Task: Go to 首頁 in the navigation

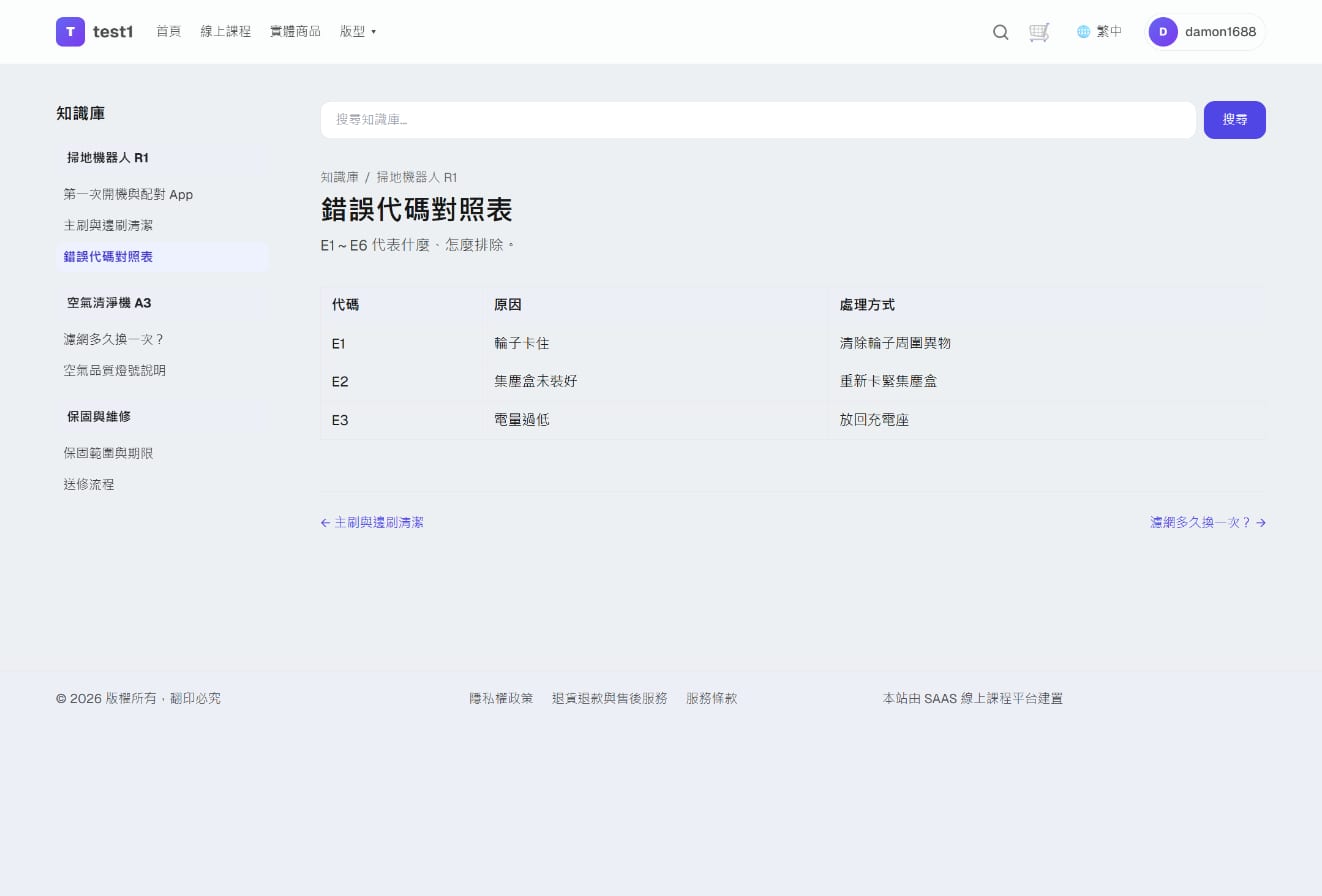Action: coord(169,32)
